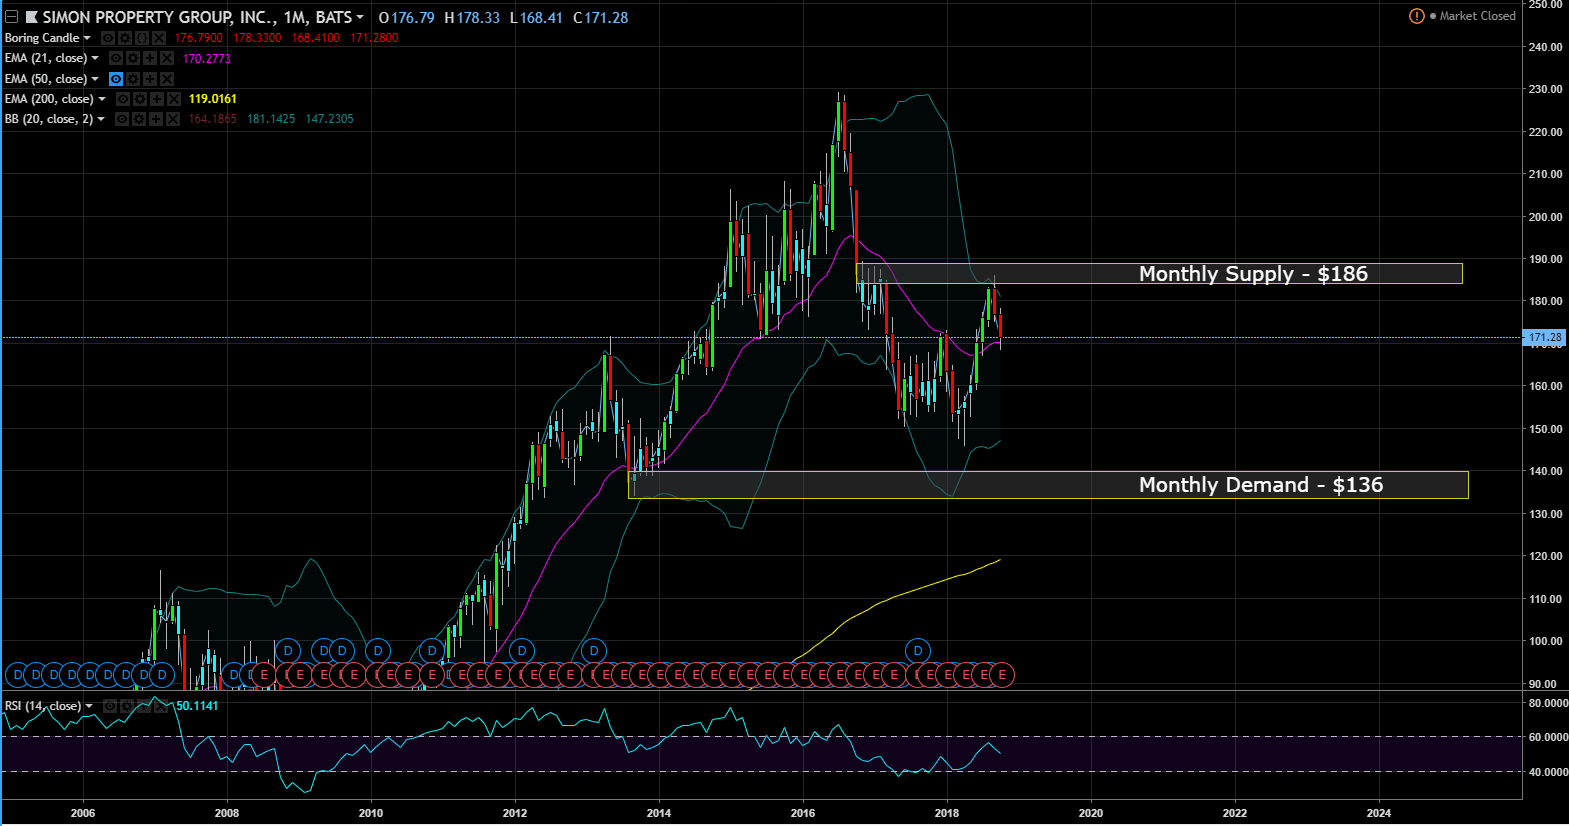Select the Monthly Demand - $136 annotation
The width and height of the screenshot is (1569, 826).
1261,485
